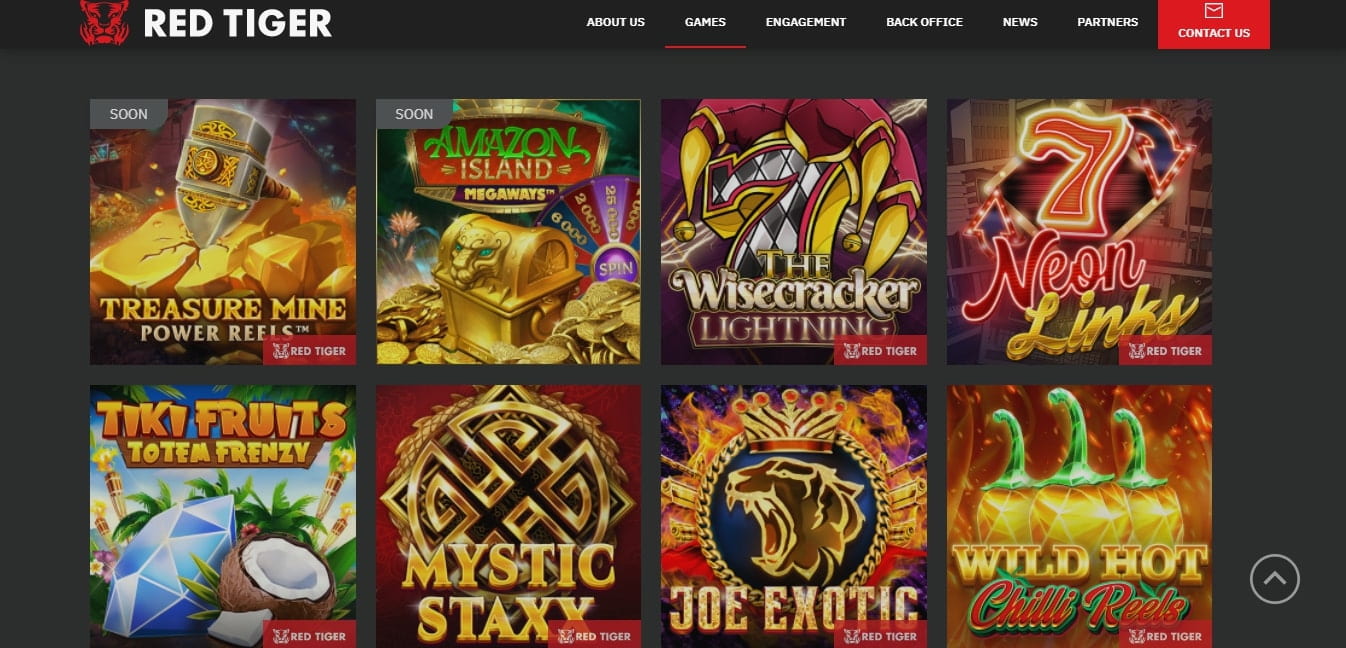
Task: Click the Red Tiger badge on Wild Hot Chilli Reels
Action: click(1167, 635)
